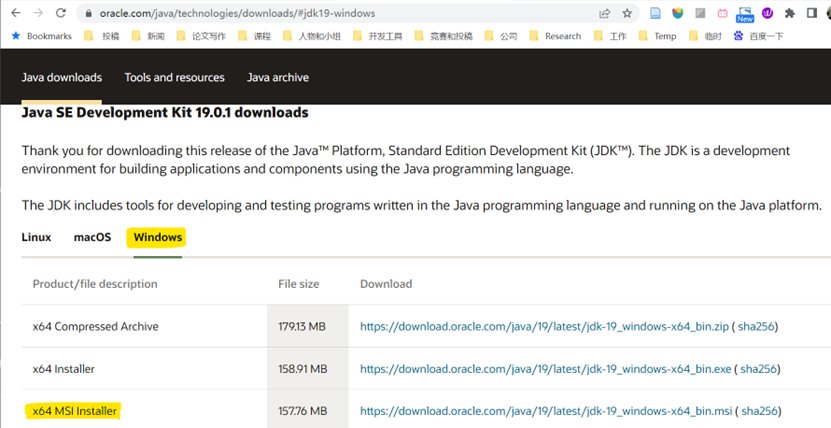Click the Product/file description header
The height and width of the screenshot is (428, 831).
[x=95, y=284]
